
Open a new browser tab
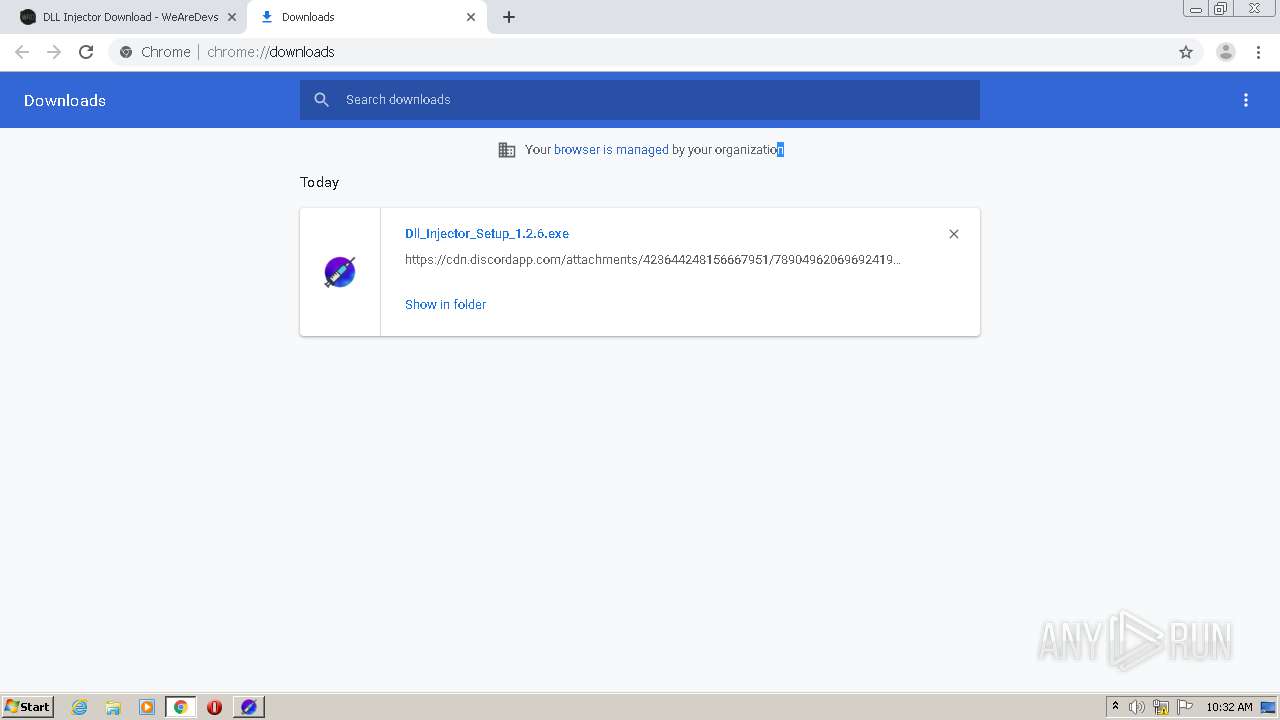(x=509, y=17)
